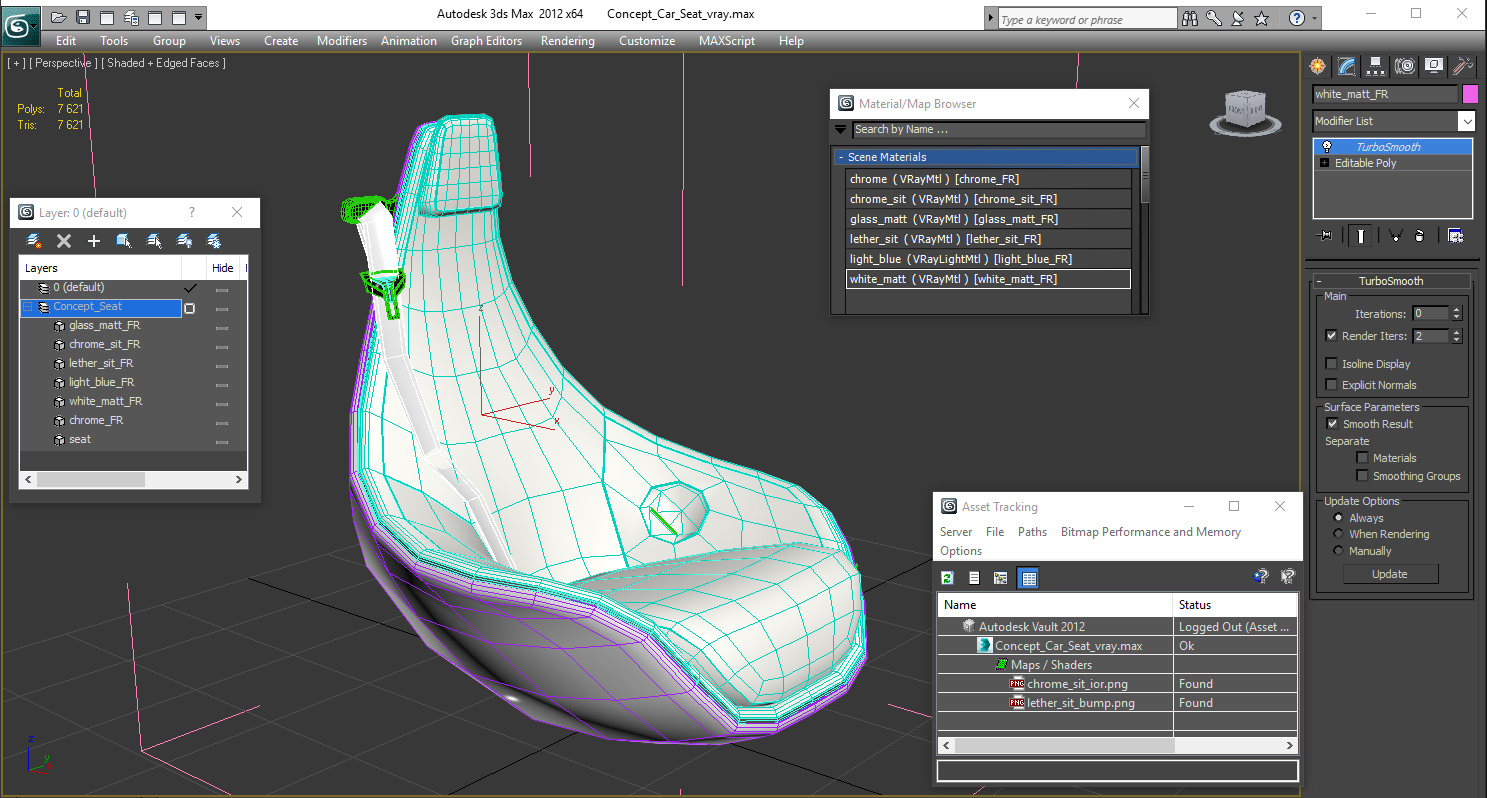Select TurboSmooth in the modifier stack
This screenshot has width=1487, height=798.
1392,147
